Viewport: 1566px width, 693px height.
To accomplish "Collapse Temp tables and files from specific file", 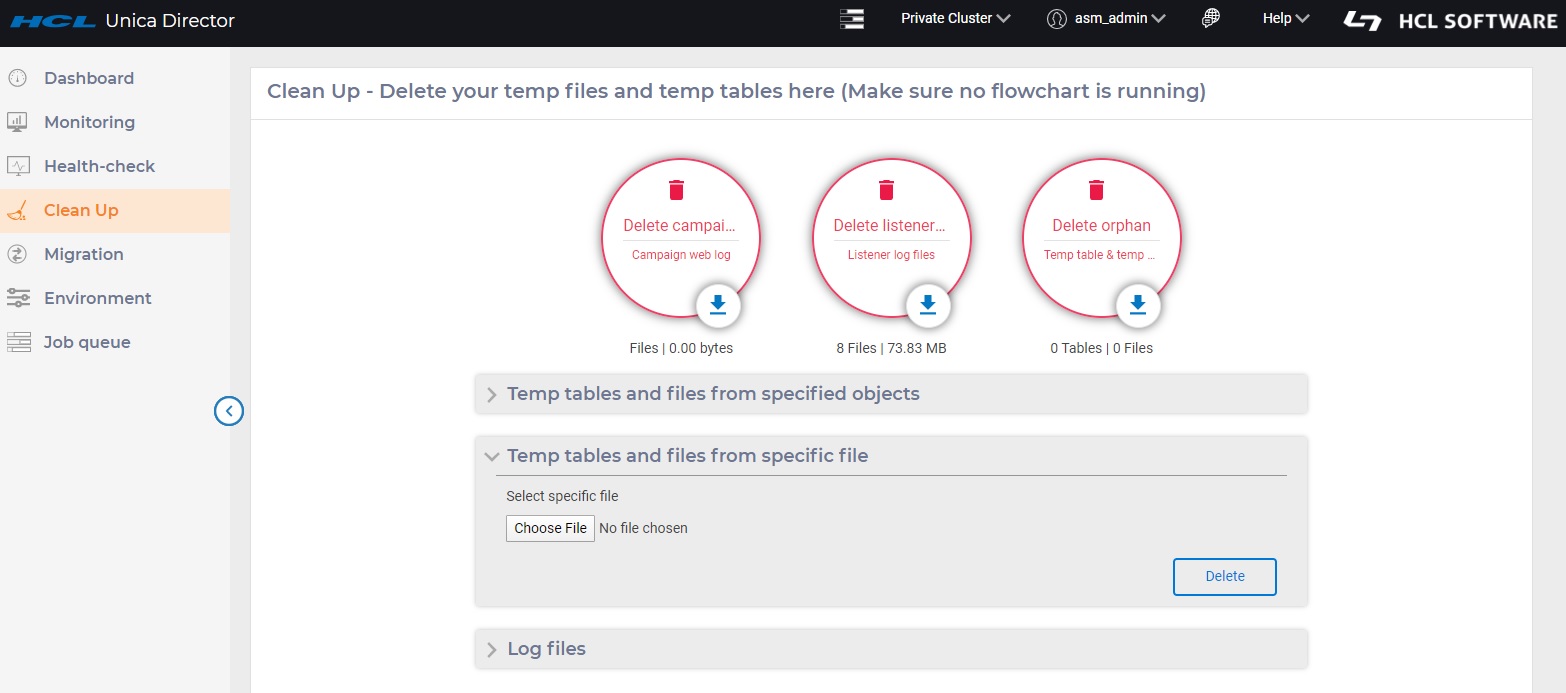I will point(687,456).
